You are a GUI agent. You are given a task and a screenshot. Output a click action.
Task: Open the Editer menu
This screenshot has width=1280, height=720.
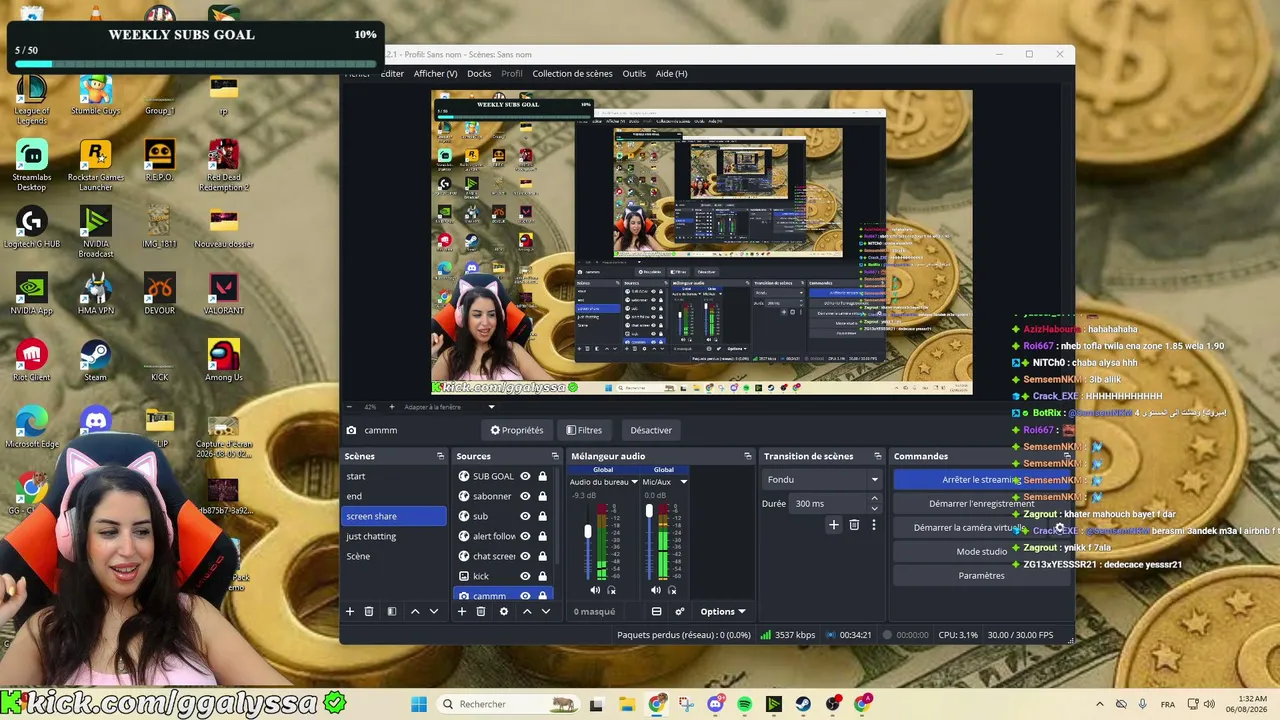(392, 73)
